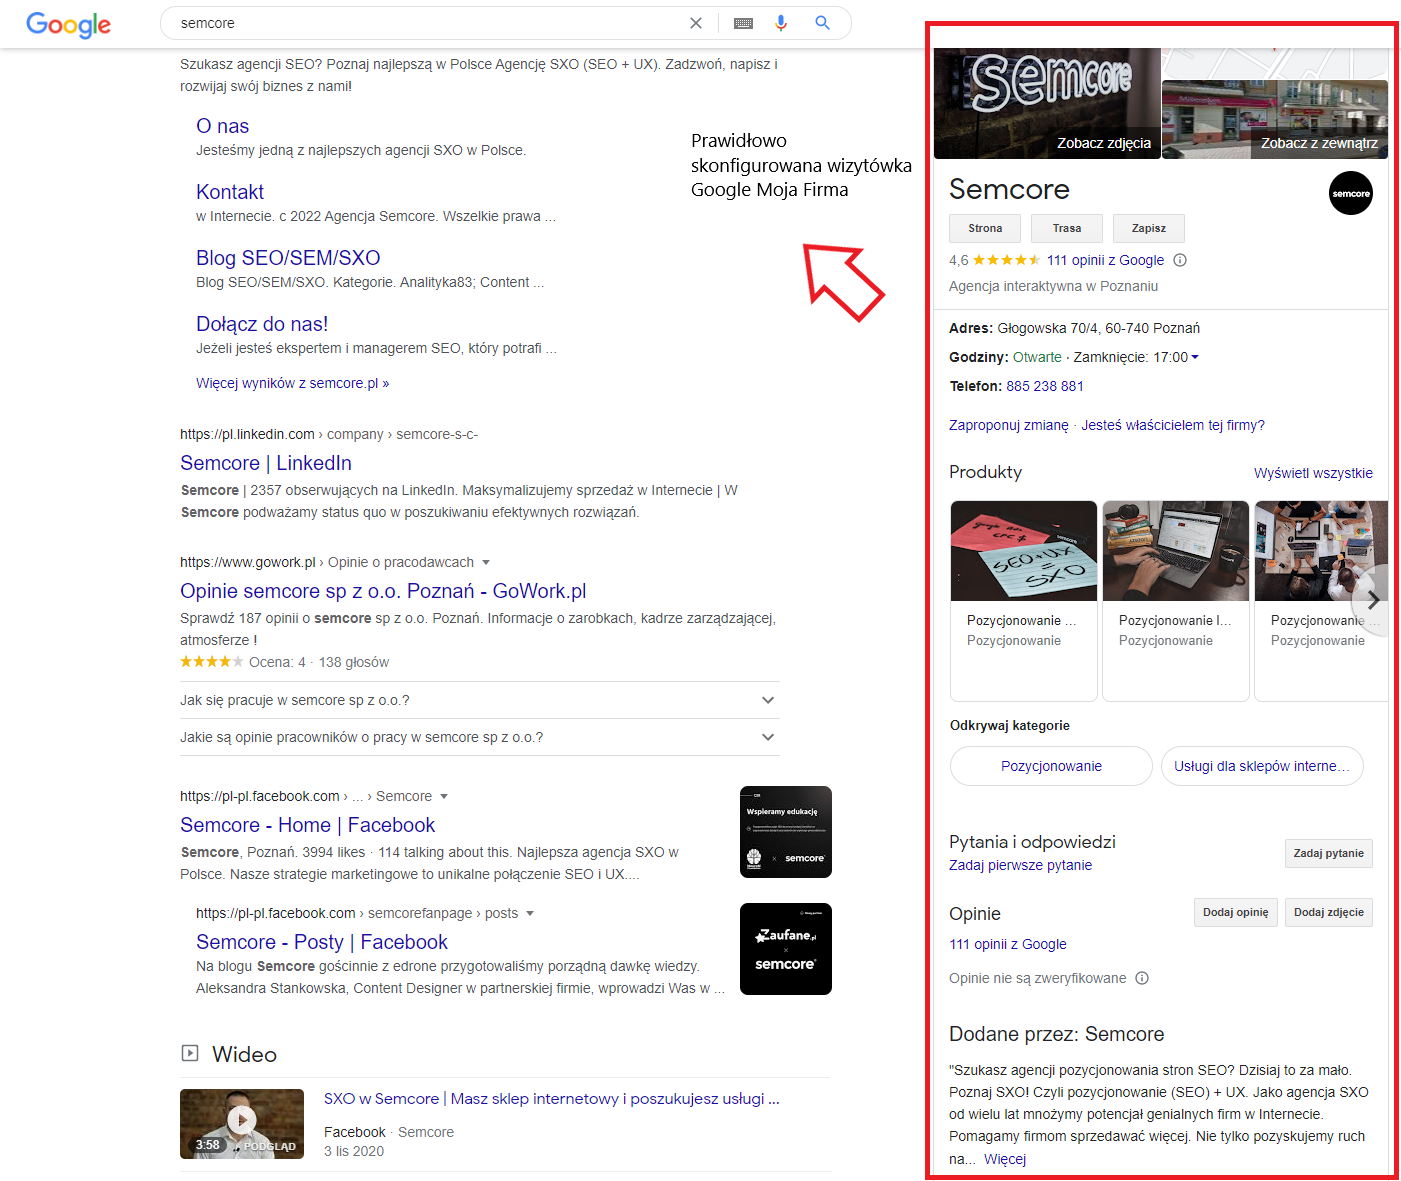Screen dimensions: 1401x1181
Task: Open Opinie semcore GoWork.pl result
Action: [383, 591]
